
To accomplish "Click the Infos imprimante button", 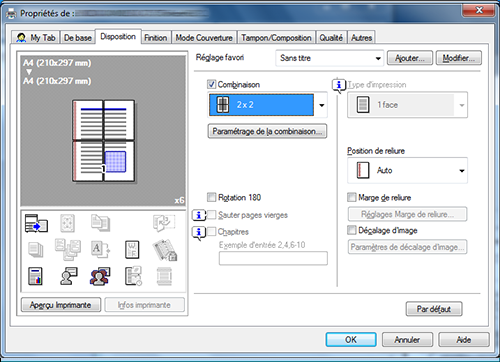I will pyautogui.click(x=144, y=305).
